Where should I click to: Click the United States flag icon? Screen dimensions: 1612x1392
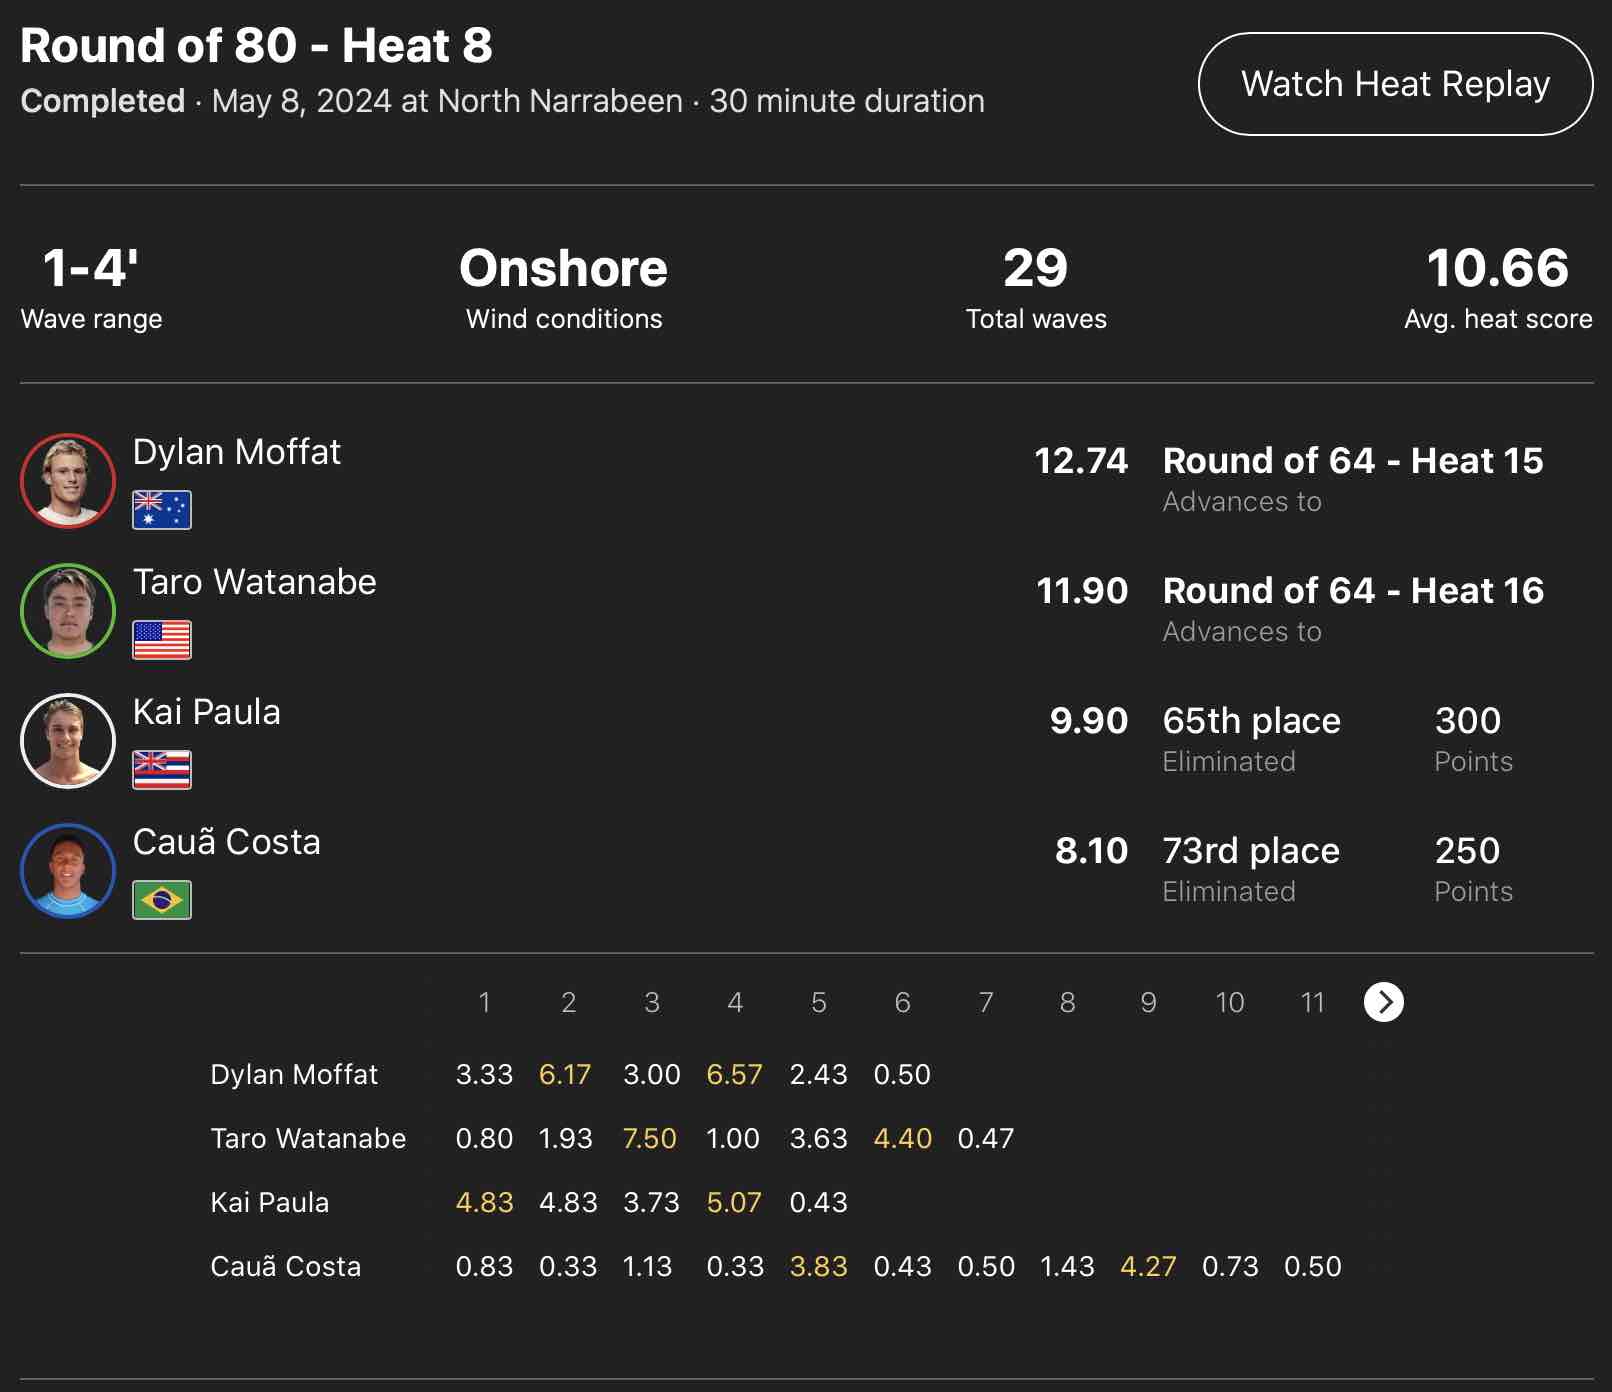(x=162, y=640)
